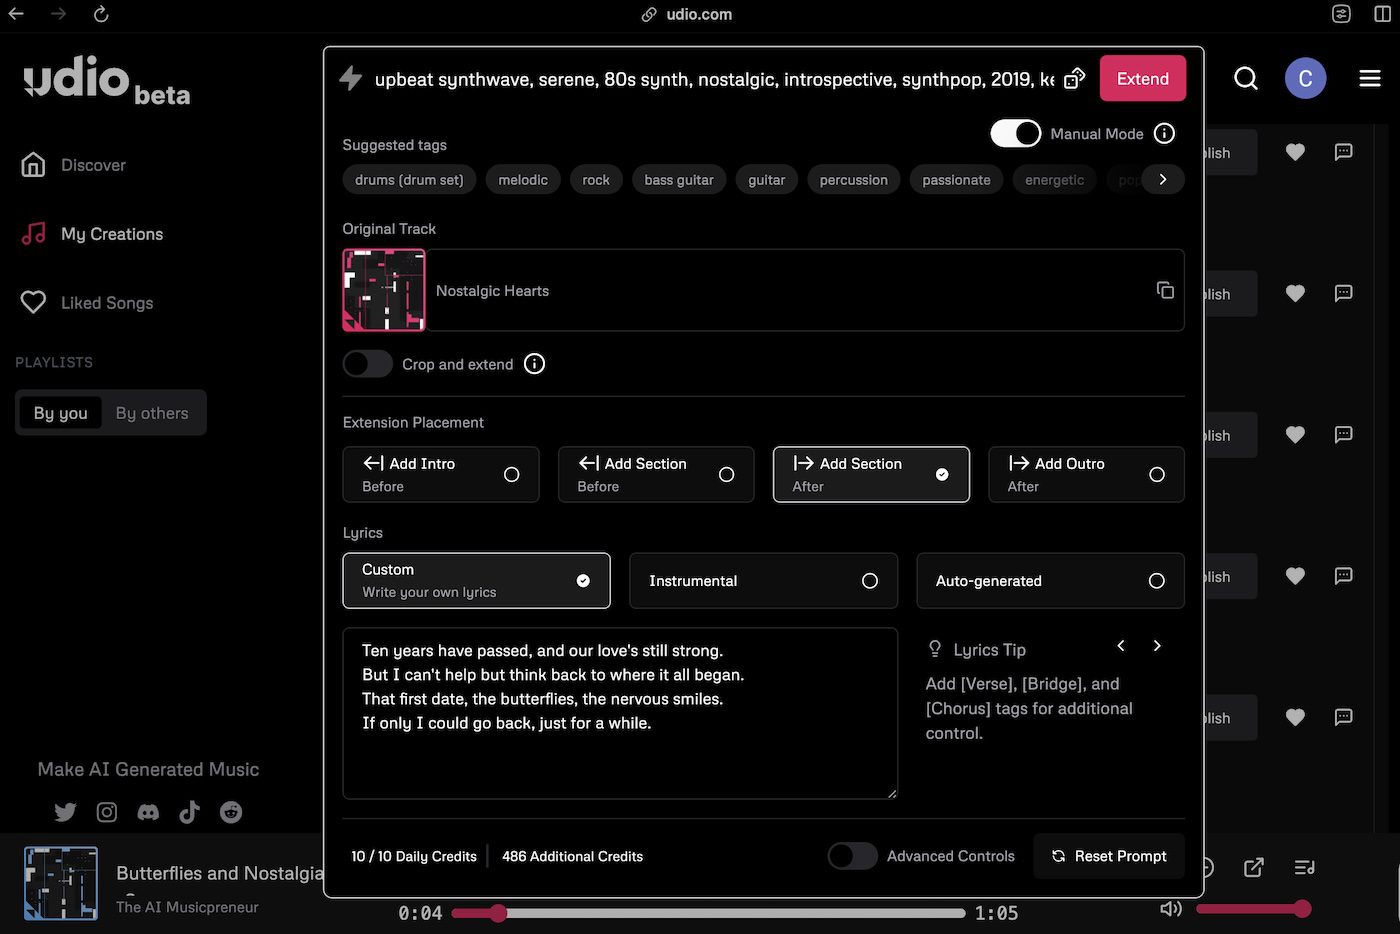The height and width of the screenshot is (934, 1400).
Task: Open search with the magnifier icon
Action: (1246, 77)
